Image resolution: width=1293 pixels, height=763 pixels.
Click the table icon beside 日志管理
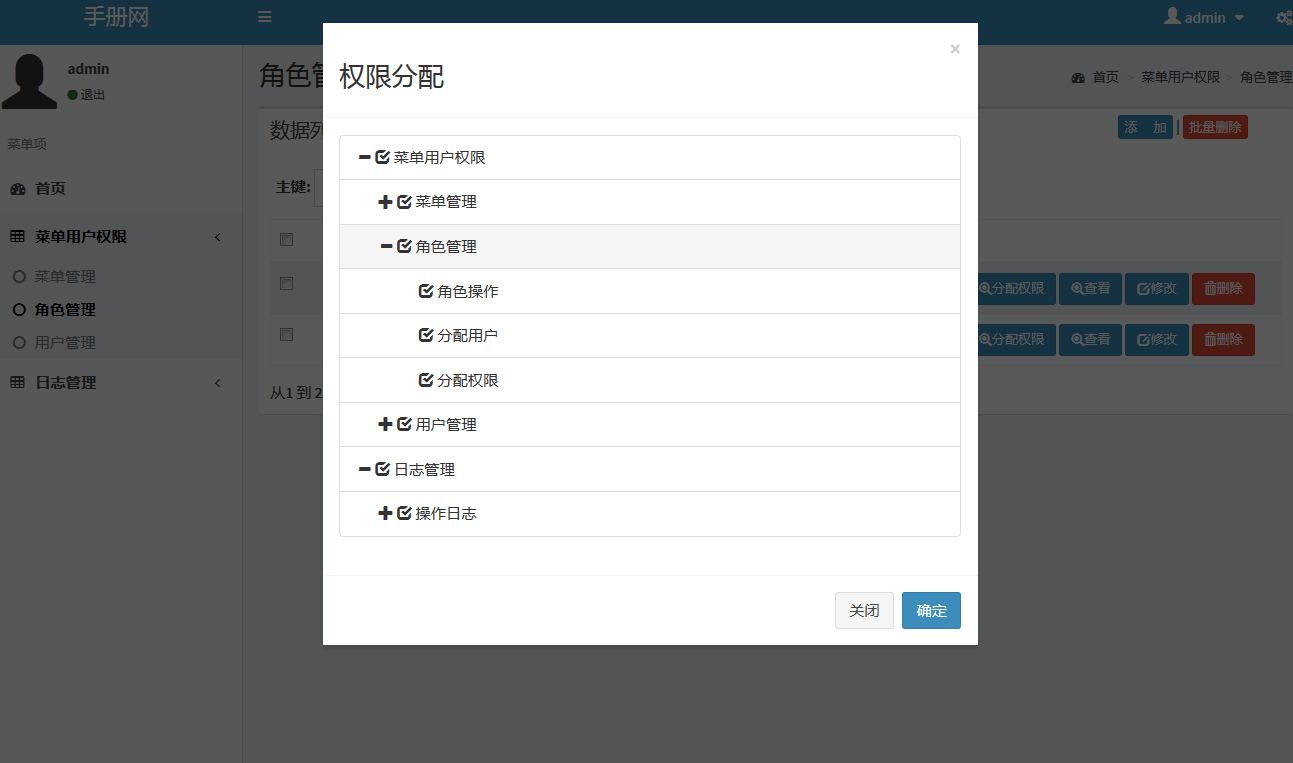click(x=17, y=383)
